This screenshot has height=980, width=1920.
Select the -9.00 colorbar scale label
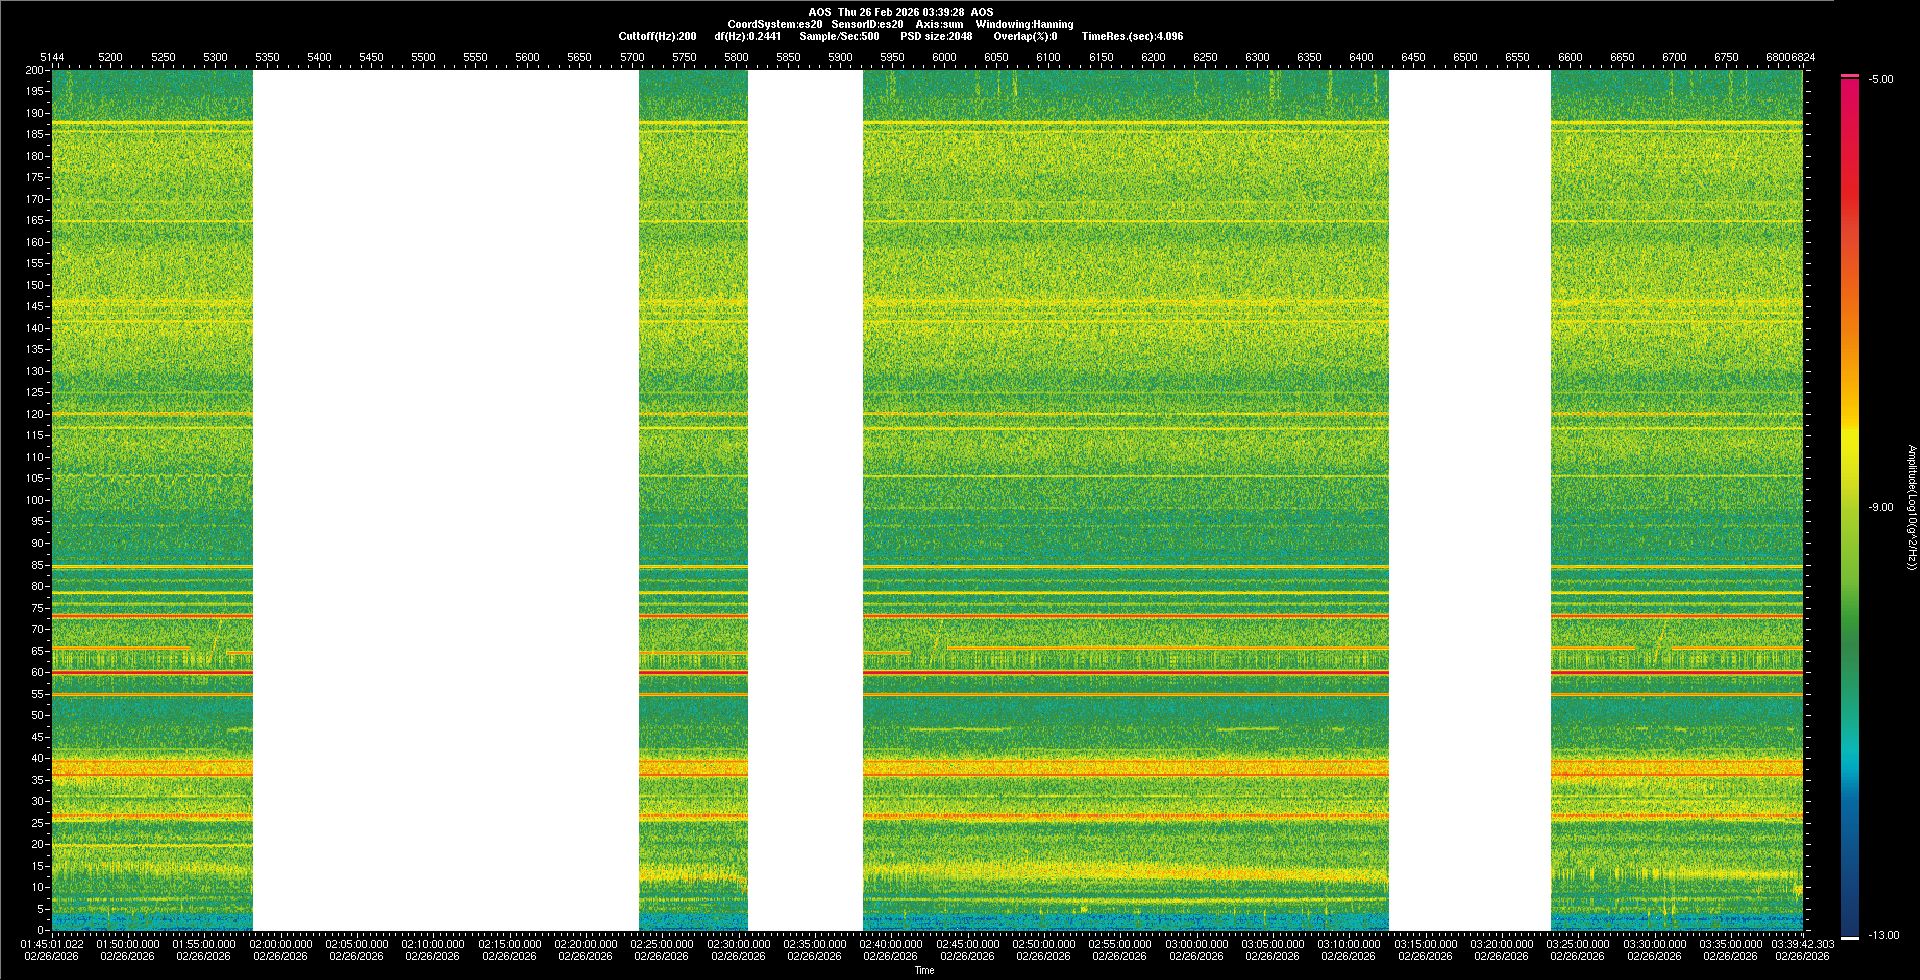point(1880,508)
